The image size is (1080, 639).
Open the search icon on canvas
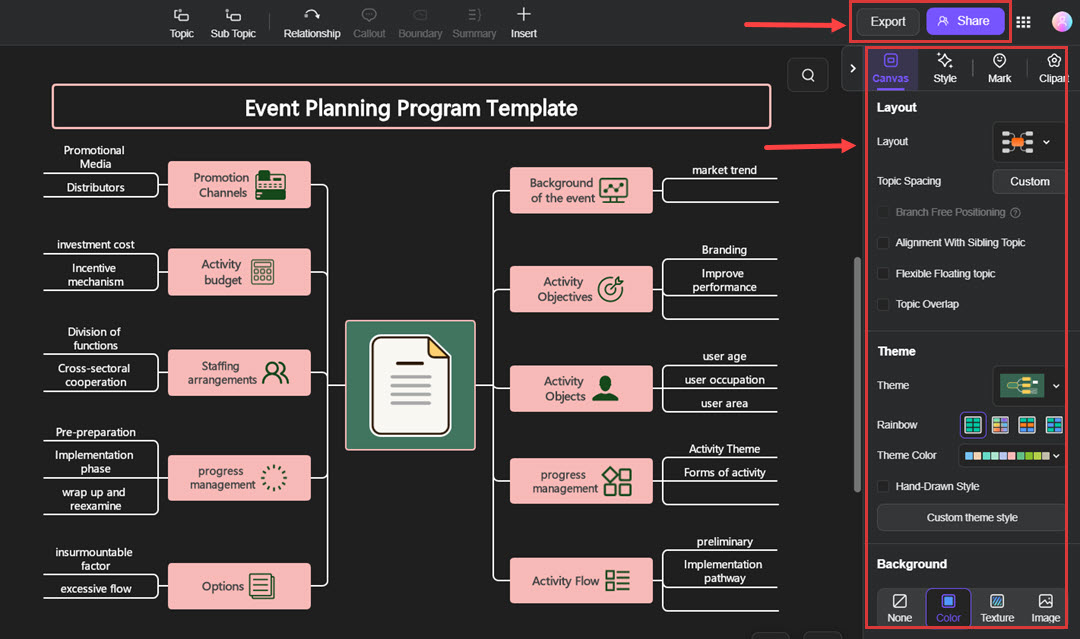808,74
